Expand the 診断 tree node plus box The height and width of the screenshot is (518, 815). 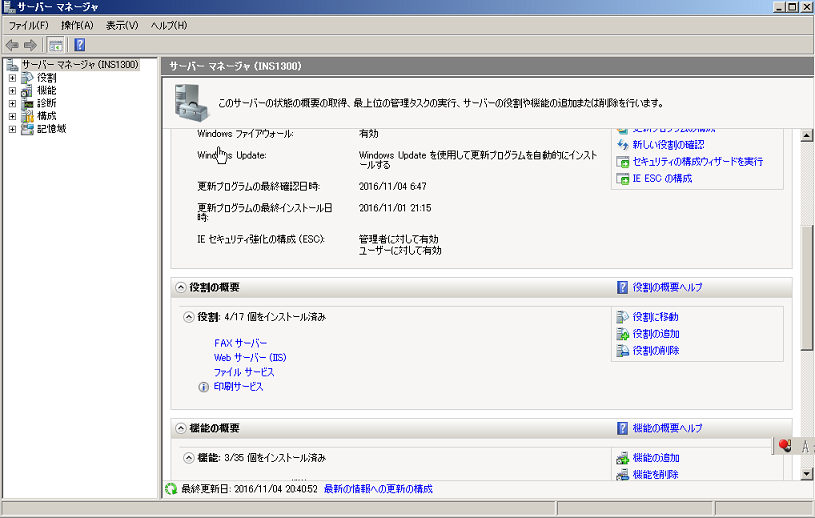(x=12, y=103)
